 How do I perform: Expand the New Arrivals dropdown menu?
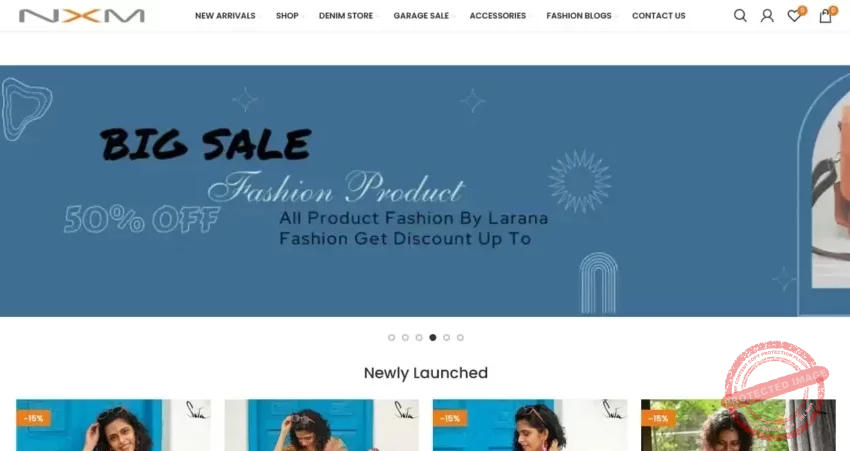coord(225,16)
